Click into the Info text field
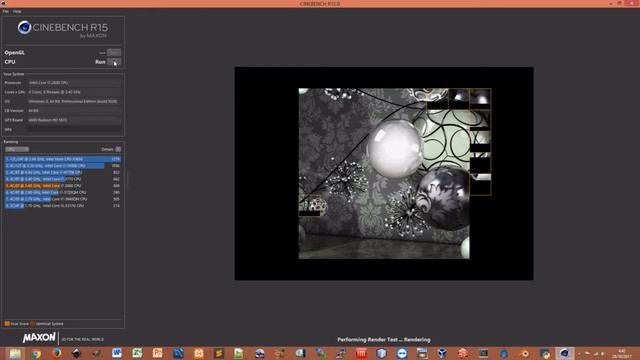The width and height of the screenshot is (640, 360). pyautogui.click(x=74, y=129)
